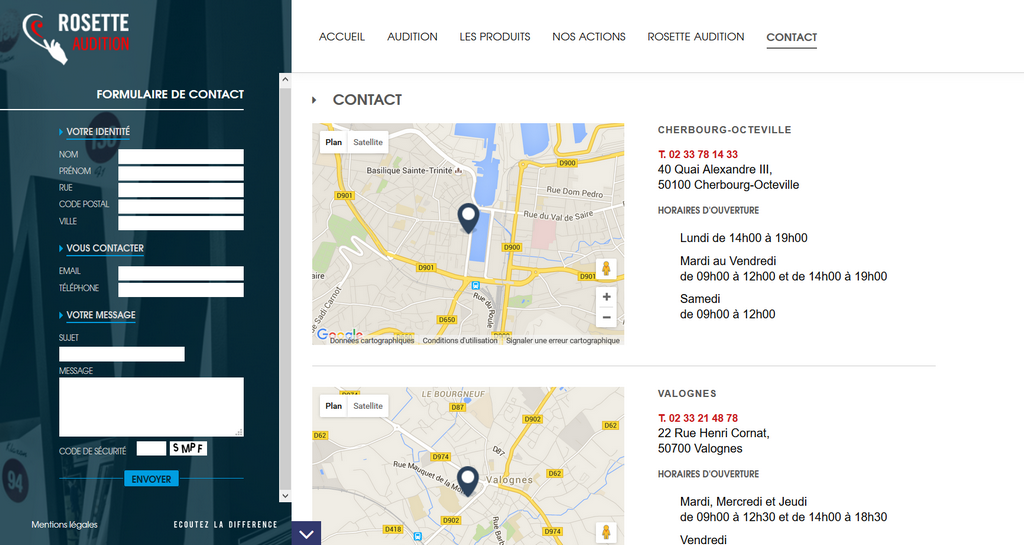Zoom in on the Cherbourg map

pyautogui.click(x=606, y=297)
